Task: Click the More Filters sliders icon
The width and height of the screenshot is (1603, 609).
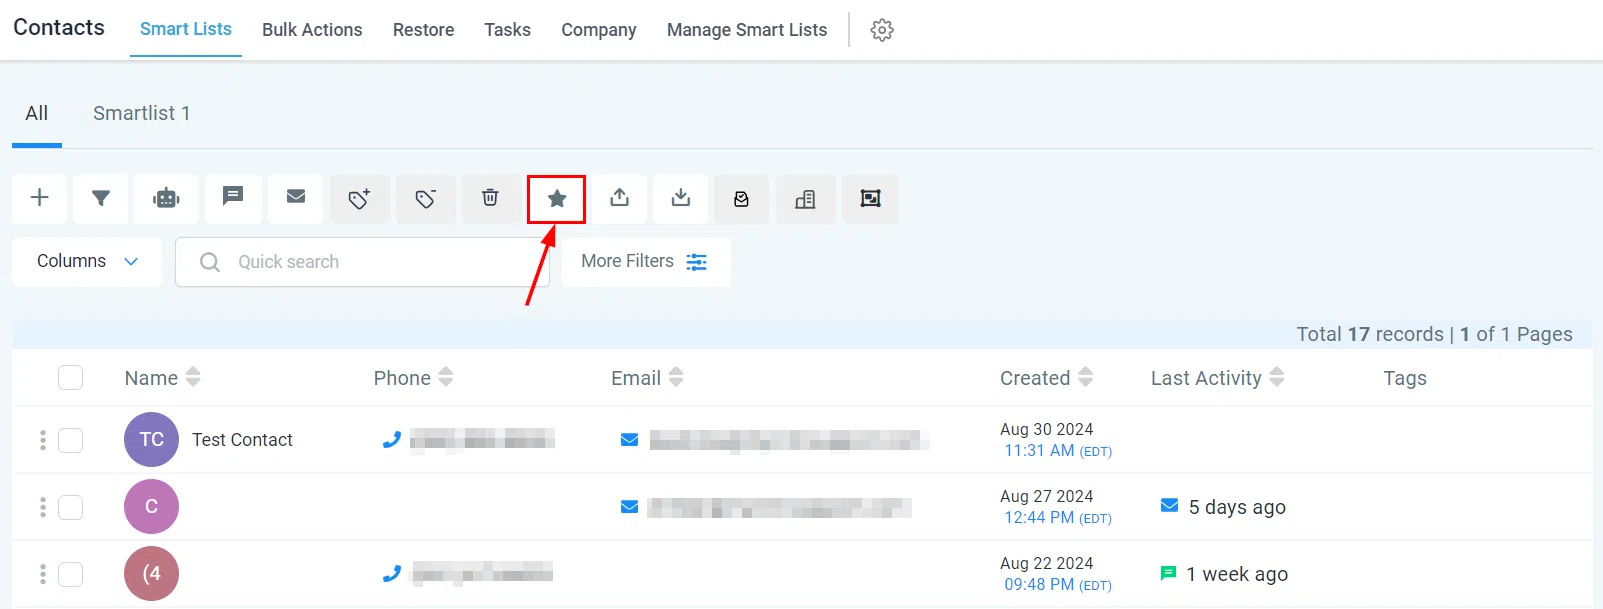Action: pyautogui.click(x=697, y=262)
